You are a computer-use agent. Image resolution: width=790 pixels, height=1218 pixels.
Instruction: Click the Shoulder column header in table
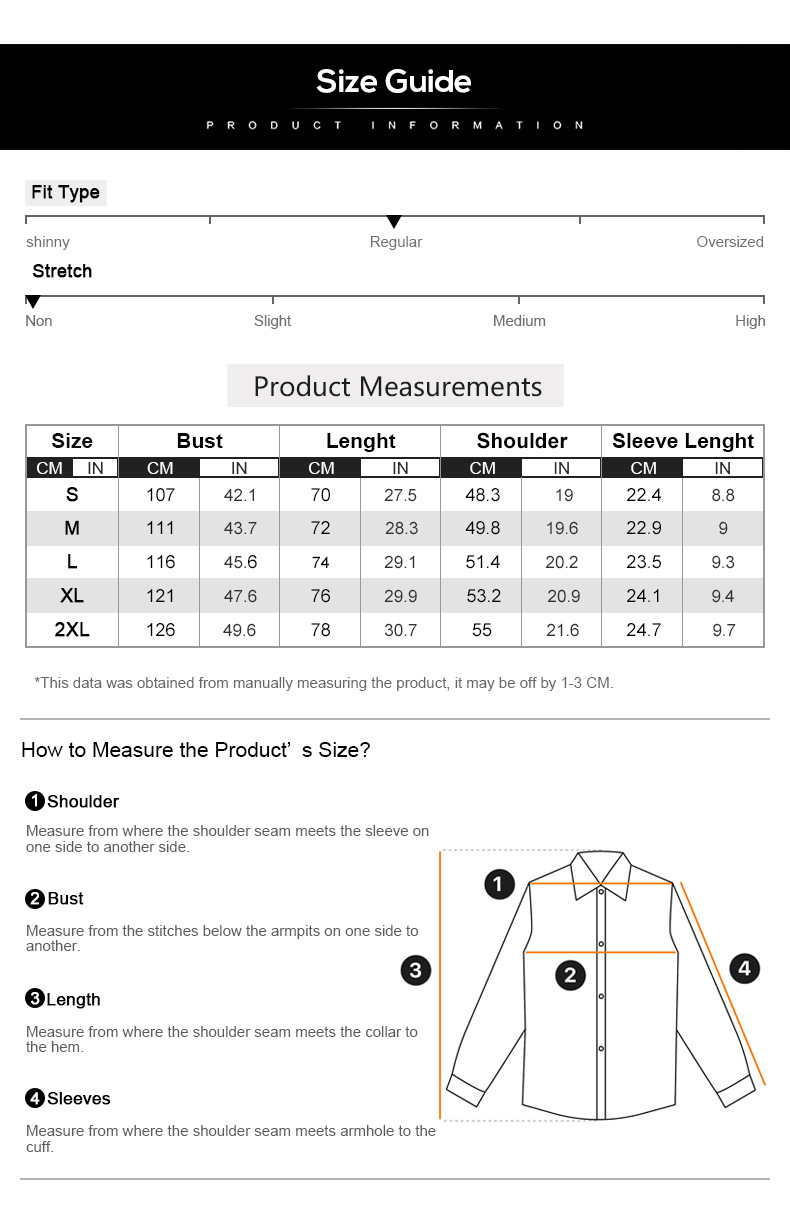pyautogui.click(x=521, y=441)
